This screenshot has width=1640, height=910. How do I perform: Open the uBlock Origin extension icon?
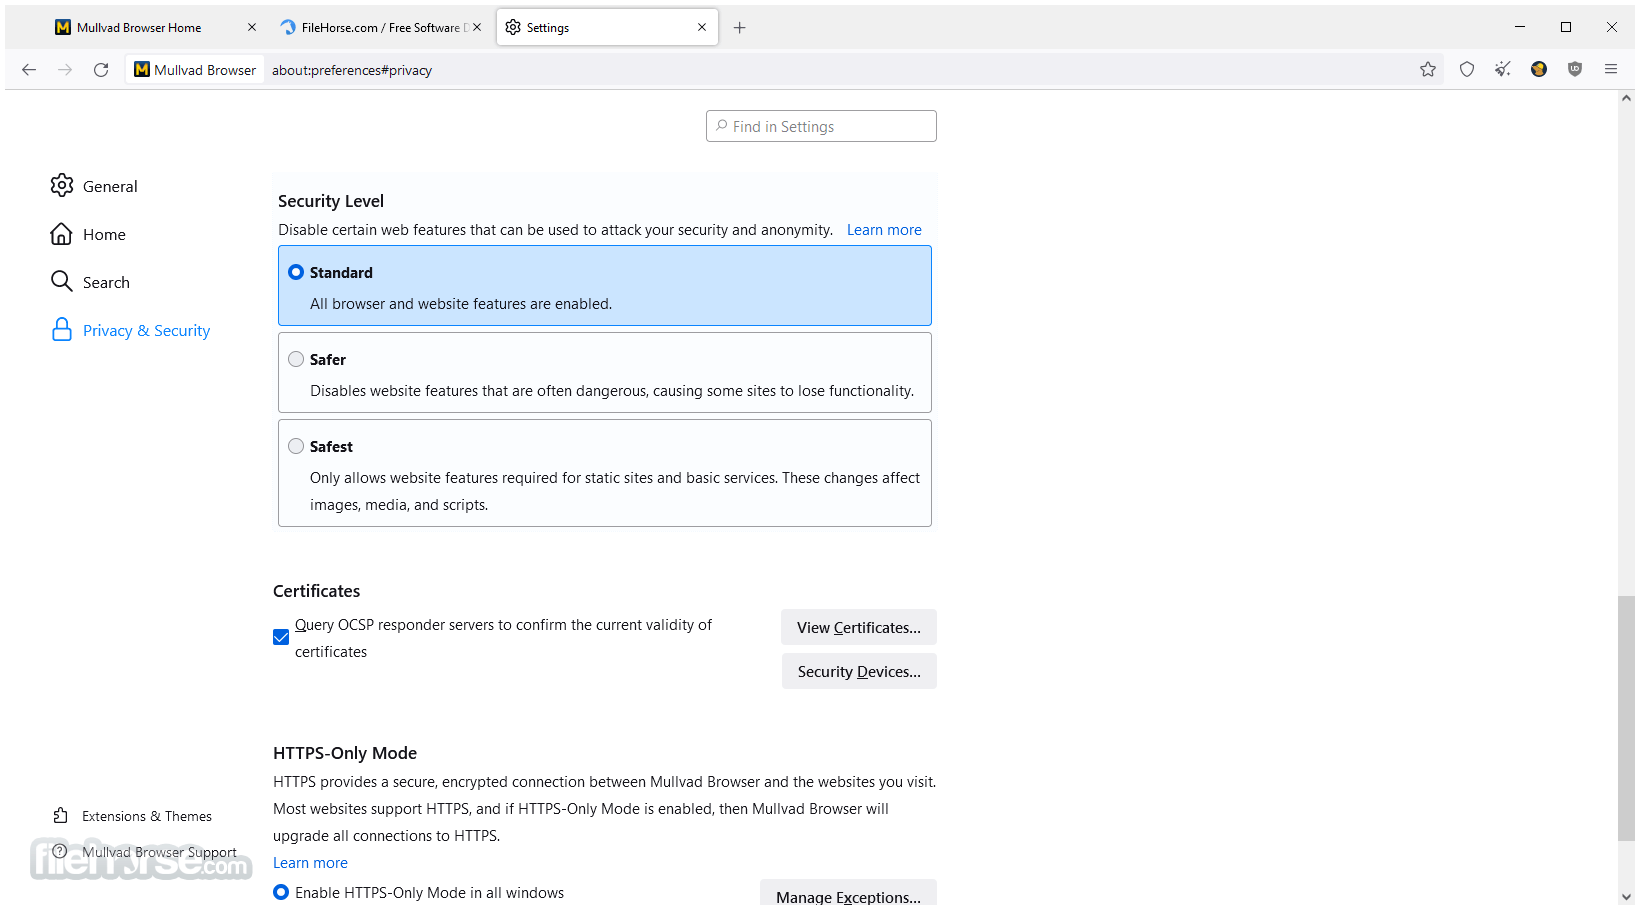[x=1575, y=70]
